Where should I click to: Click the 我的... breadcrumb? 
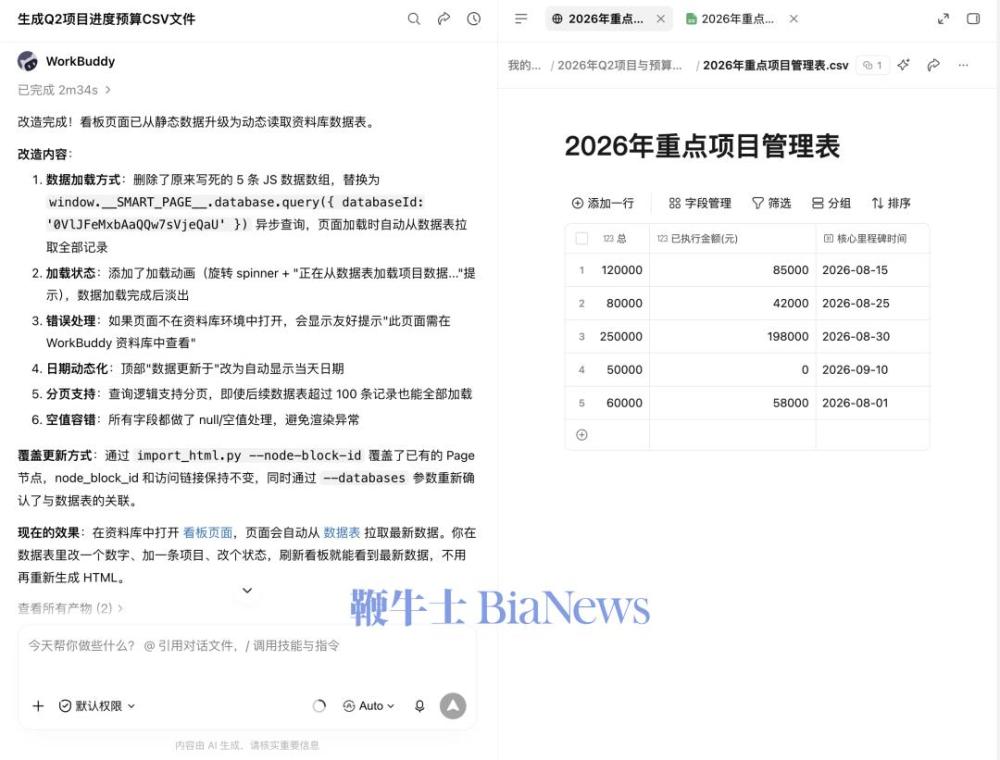[x=524, y=65]
